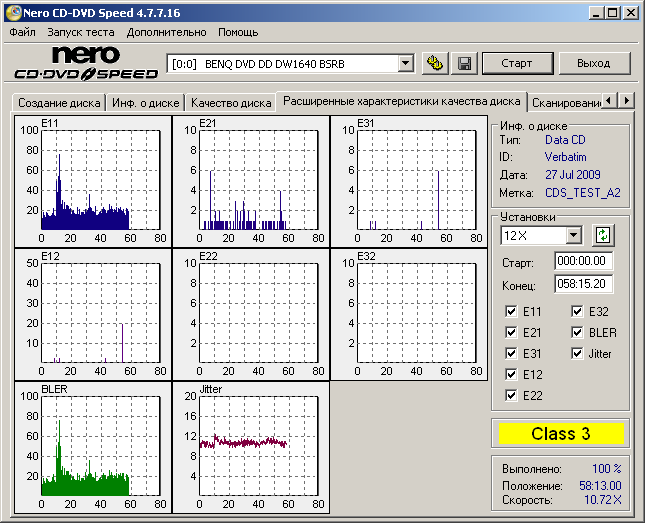Screen dimensions: 645x523
Task: Click the yellow Class 3 indicator
Action: (560, 434)
